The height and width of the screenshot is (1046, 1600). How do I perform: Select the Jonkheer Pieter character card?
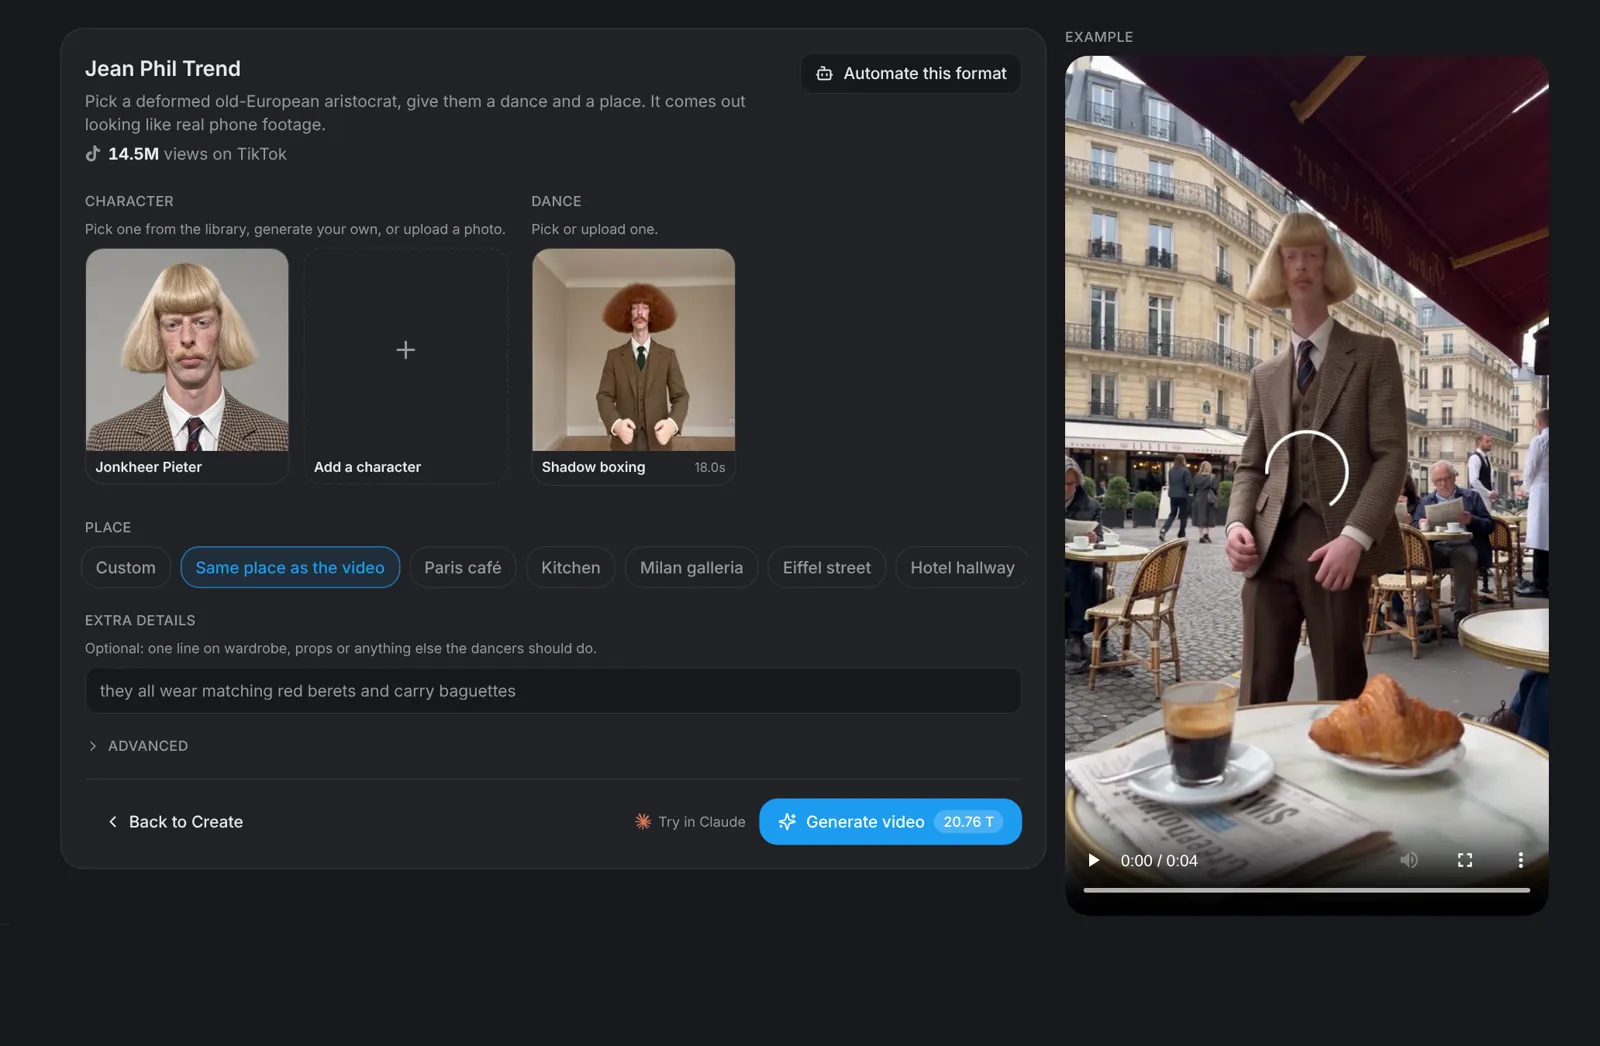tap(187, 366)
